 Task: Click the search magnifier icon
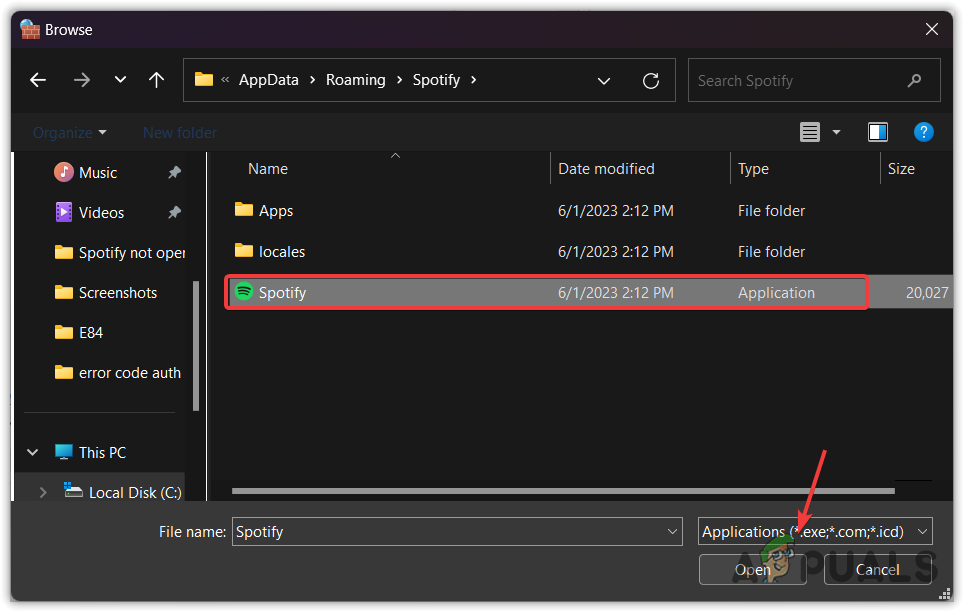click(914, 80)
